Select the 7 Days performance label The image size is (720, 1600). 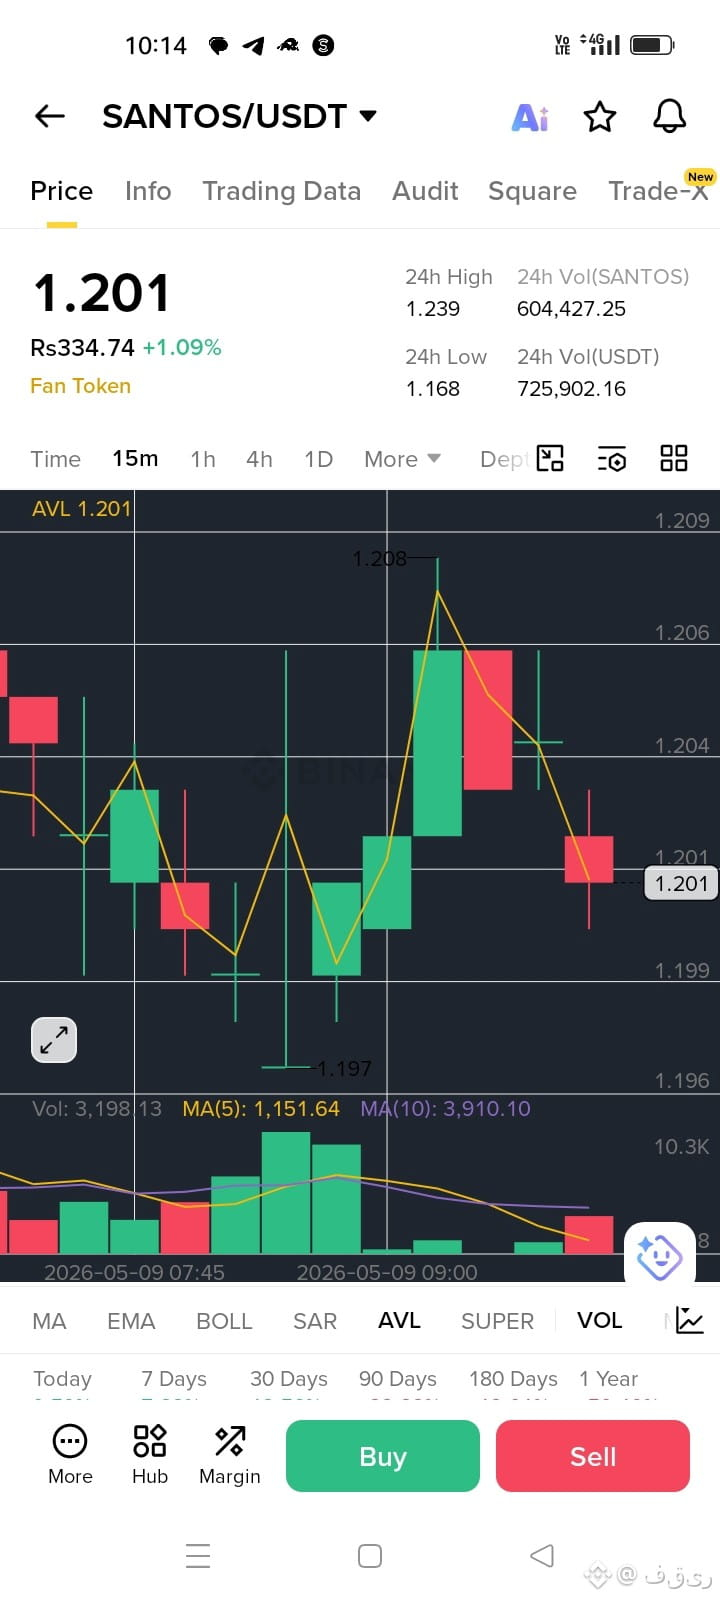click(174, 1379)
